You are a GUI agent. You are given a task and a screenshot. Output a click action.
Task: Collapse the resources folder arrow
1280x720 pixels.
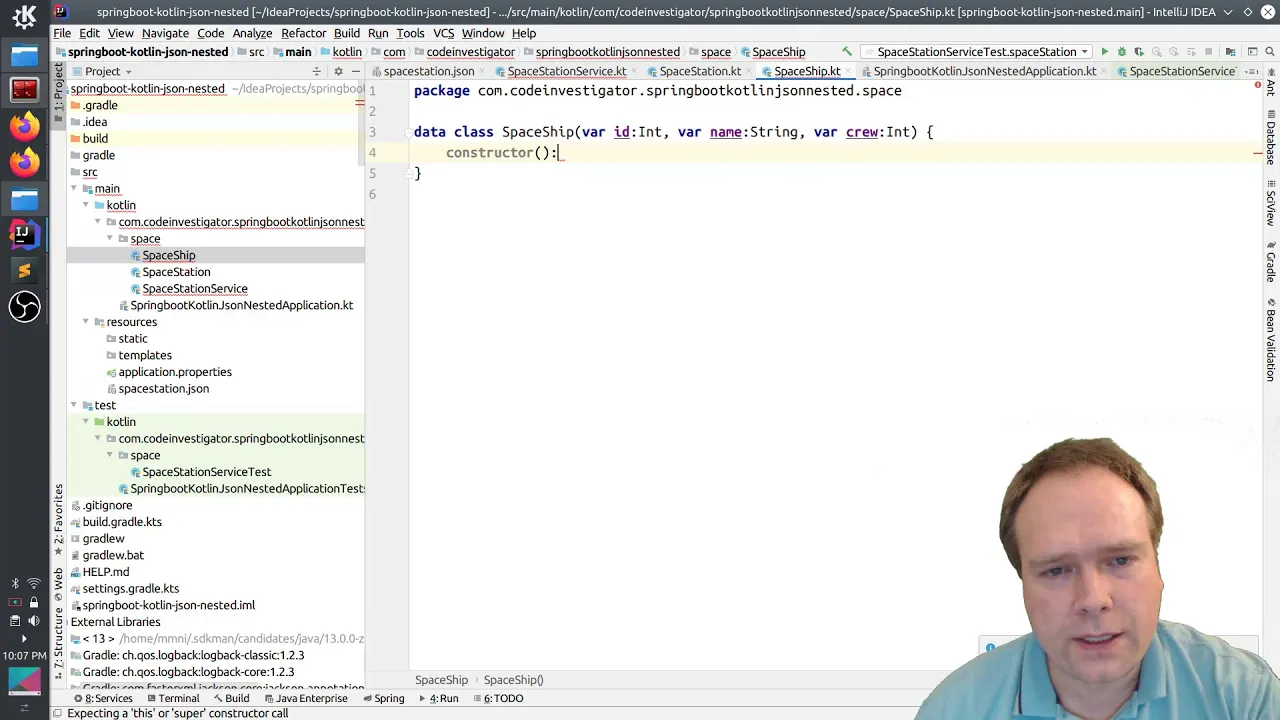pyautogui.click(x=86, y=322)
